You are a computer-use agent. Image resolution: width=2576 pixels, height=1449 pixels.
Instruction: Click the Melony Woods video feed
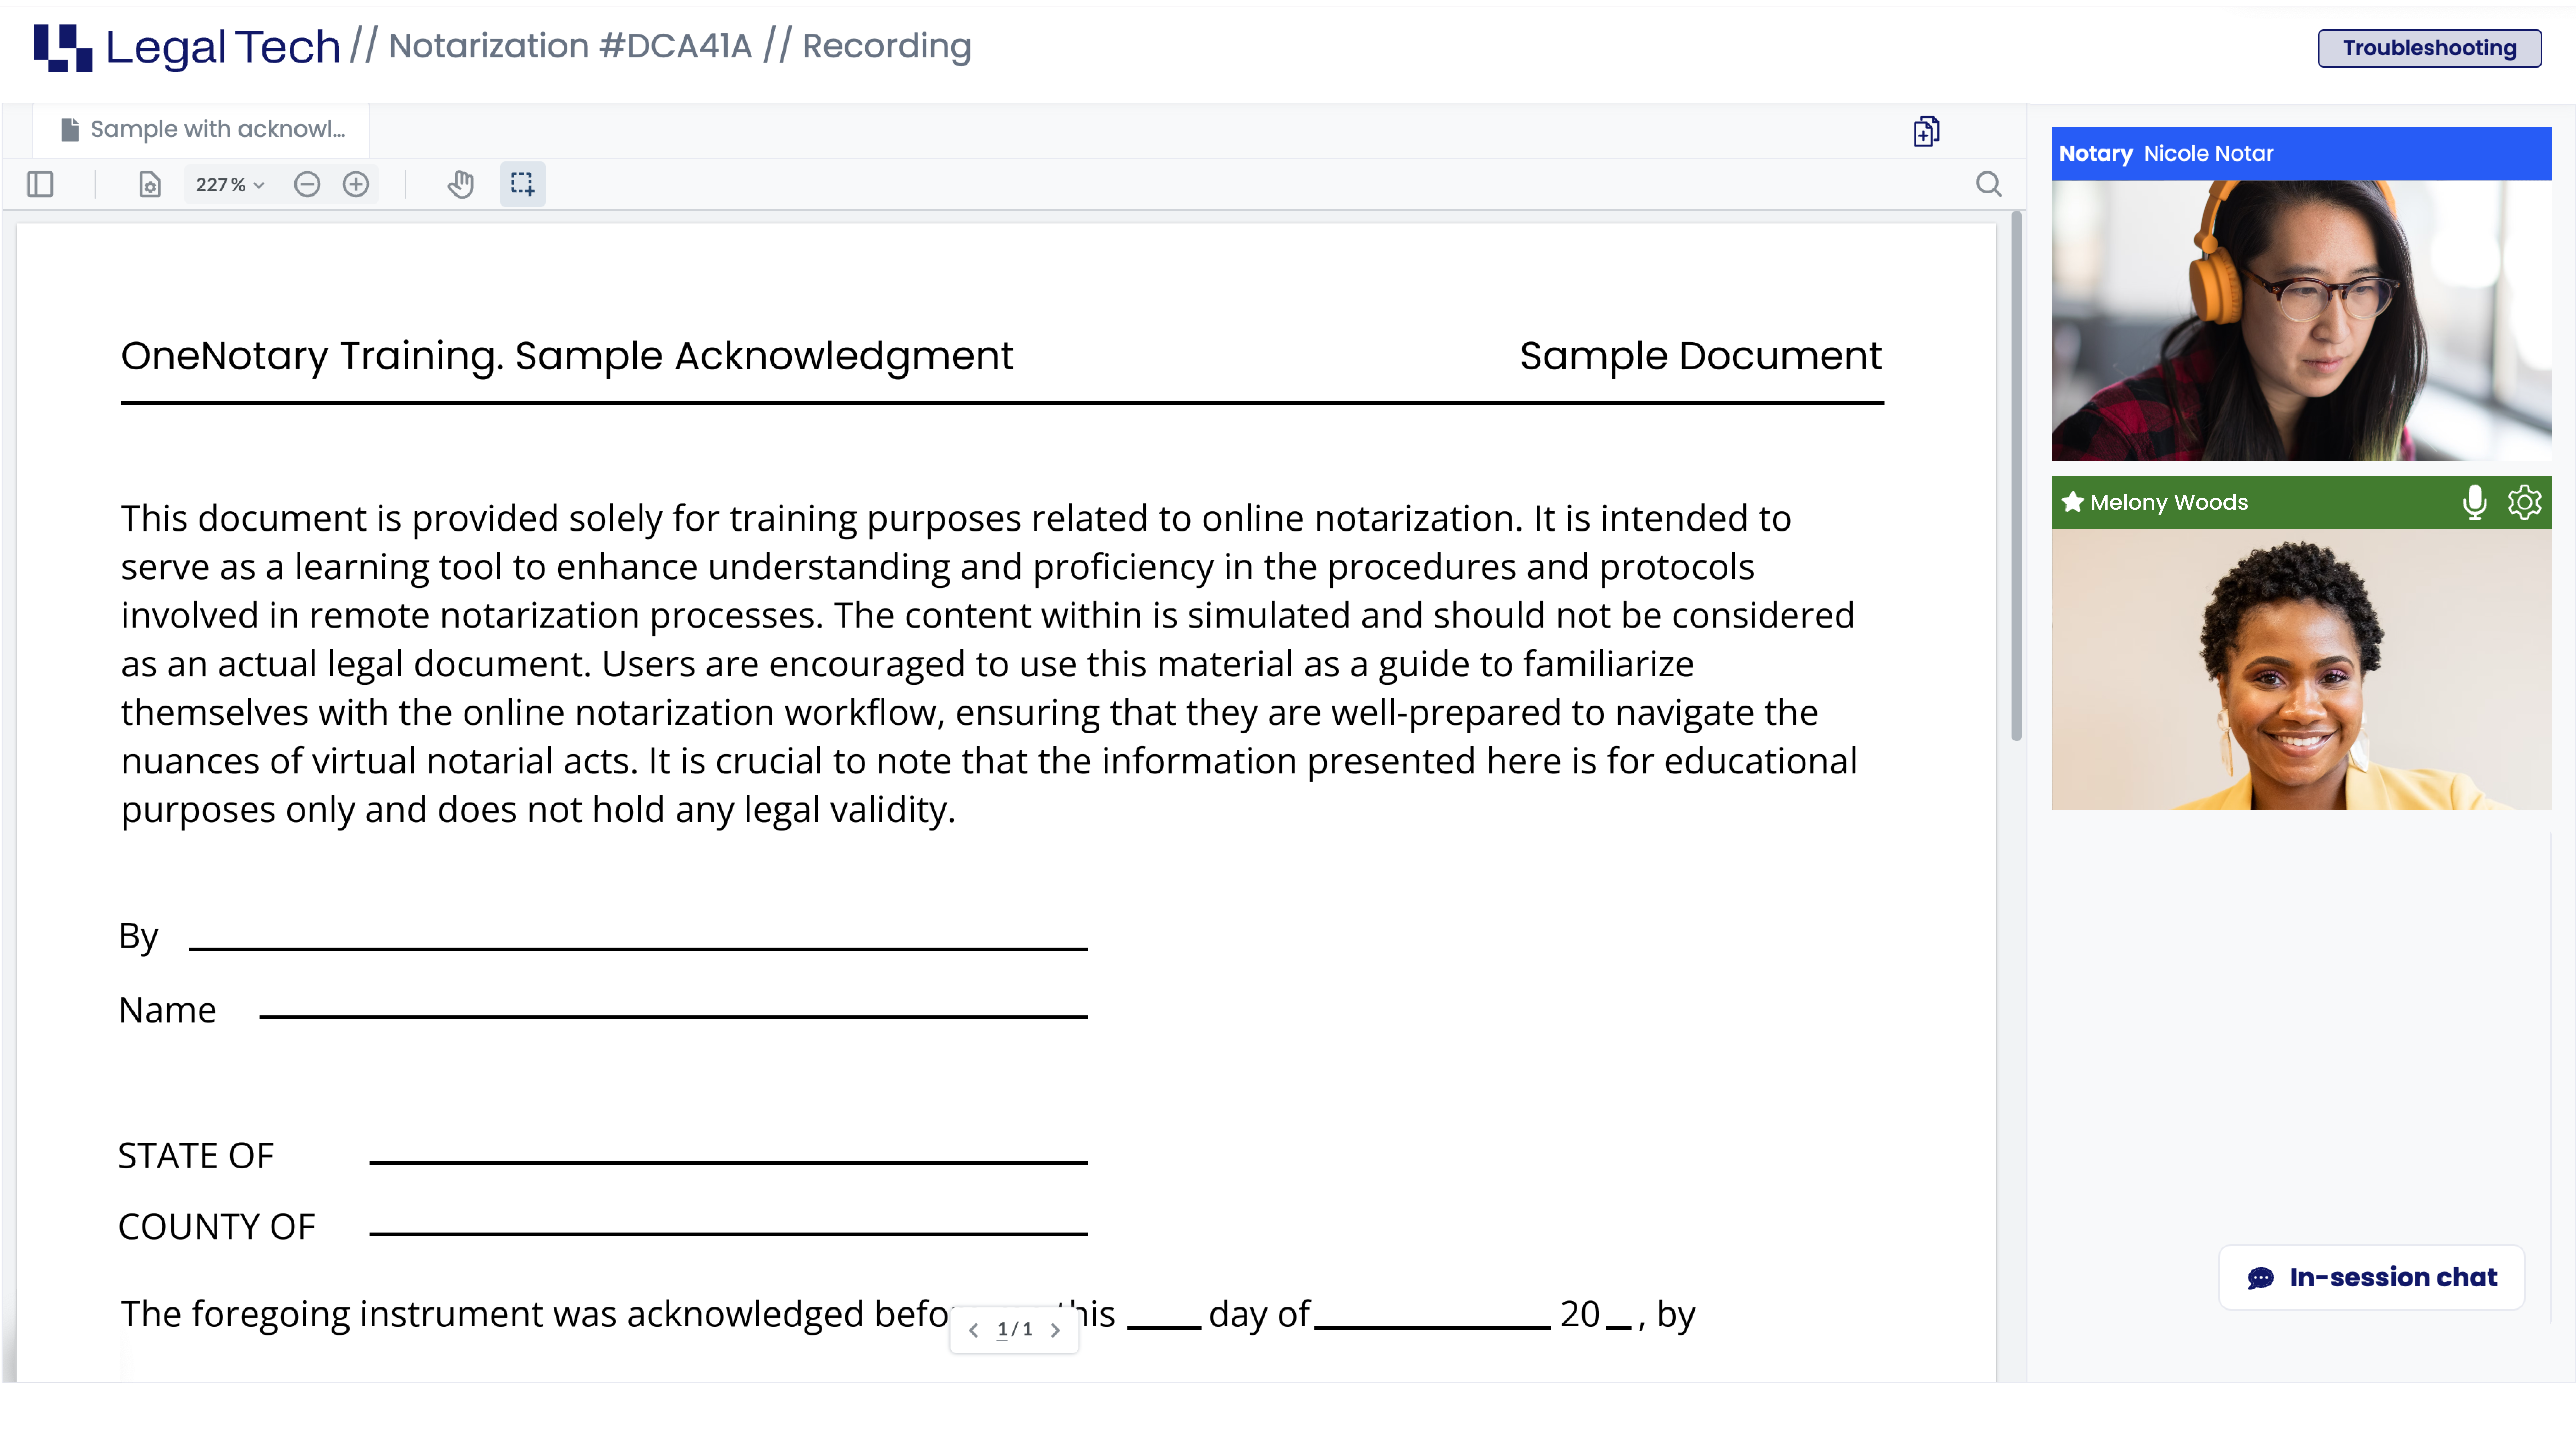(x=2301, y=669)
